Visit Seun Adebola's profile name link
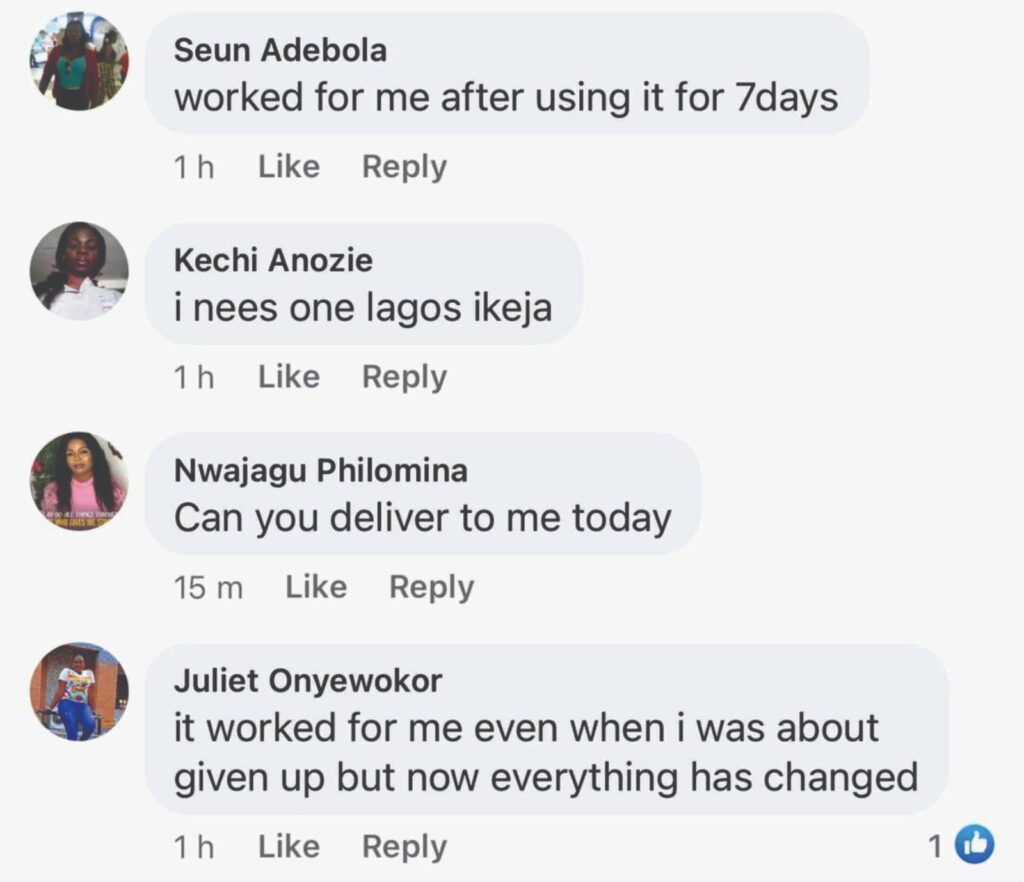Image resolution: width=1024 pixels, height=882 pixels. click(280, 51)
